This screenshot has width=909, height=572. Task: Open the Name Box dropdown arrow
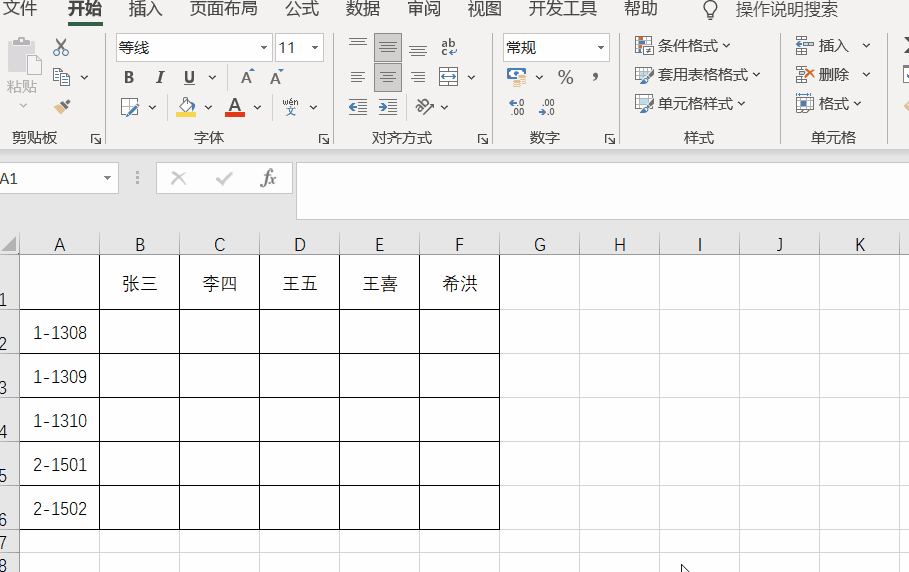pyautogui.click(x=107, y=178)
